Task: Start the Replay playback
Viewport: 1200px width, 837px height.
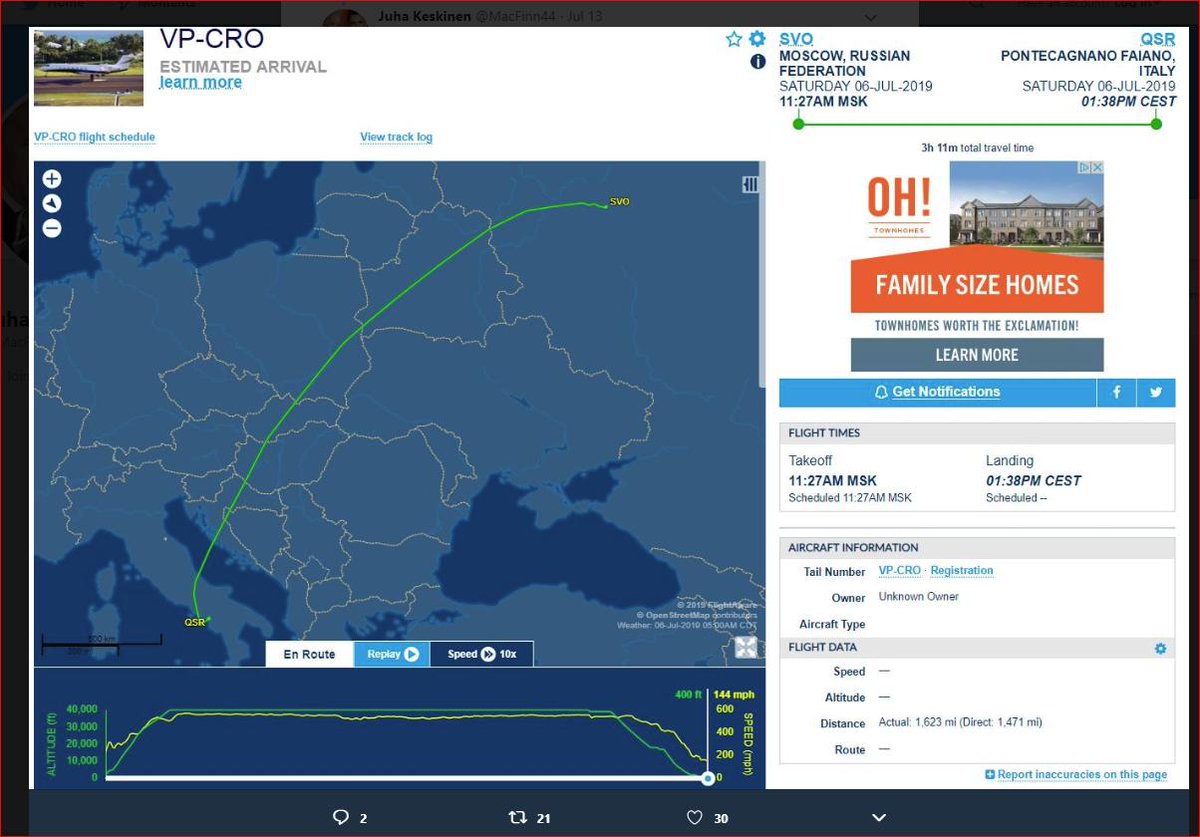Action: [392, 654]
